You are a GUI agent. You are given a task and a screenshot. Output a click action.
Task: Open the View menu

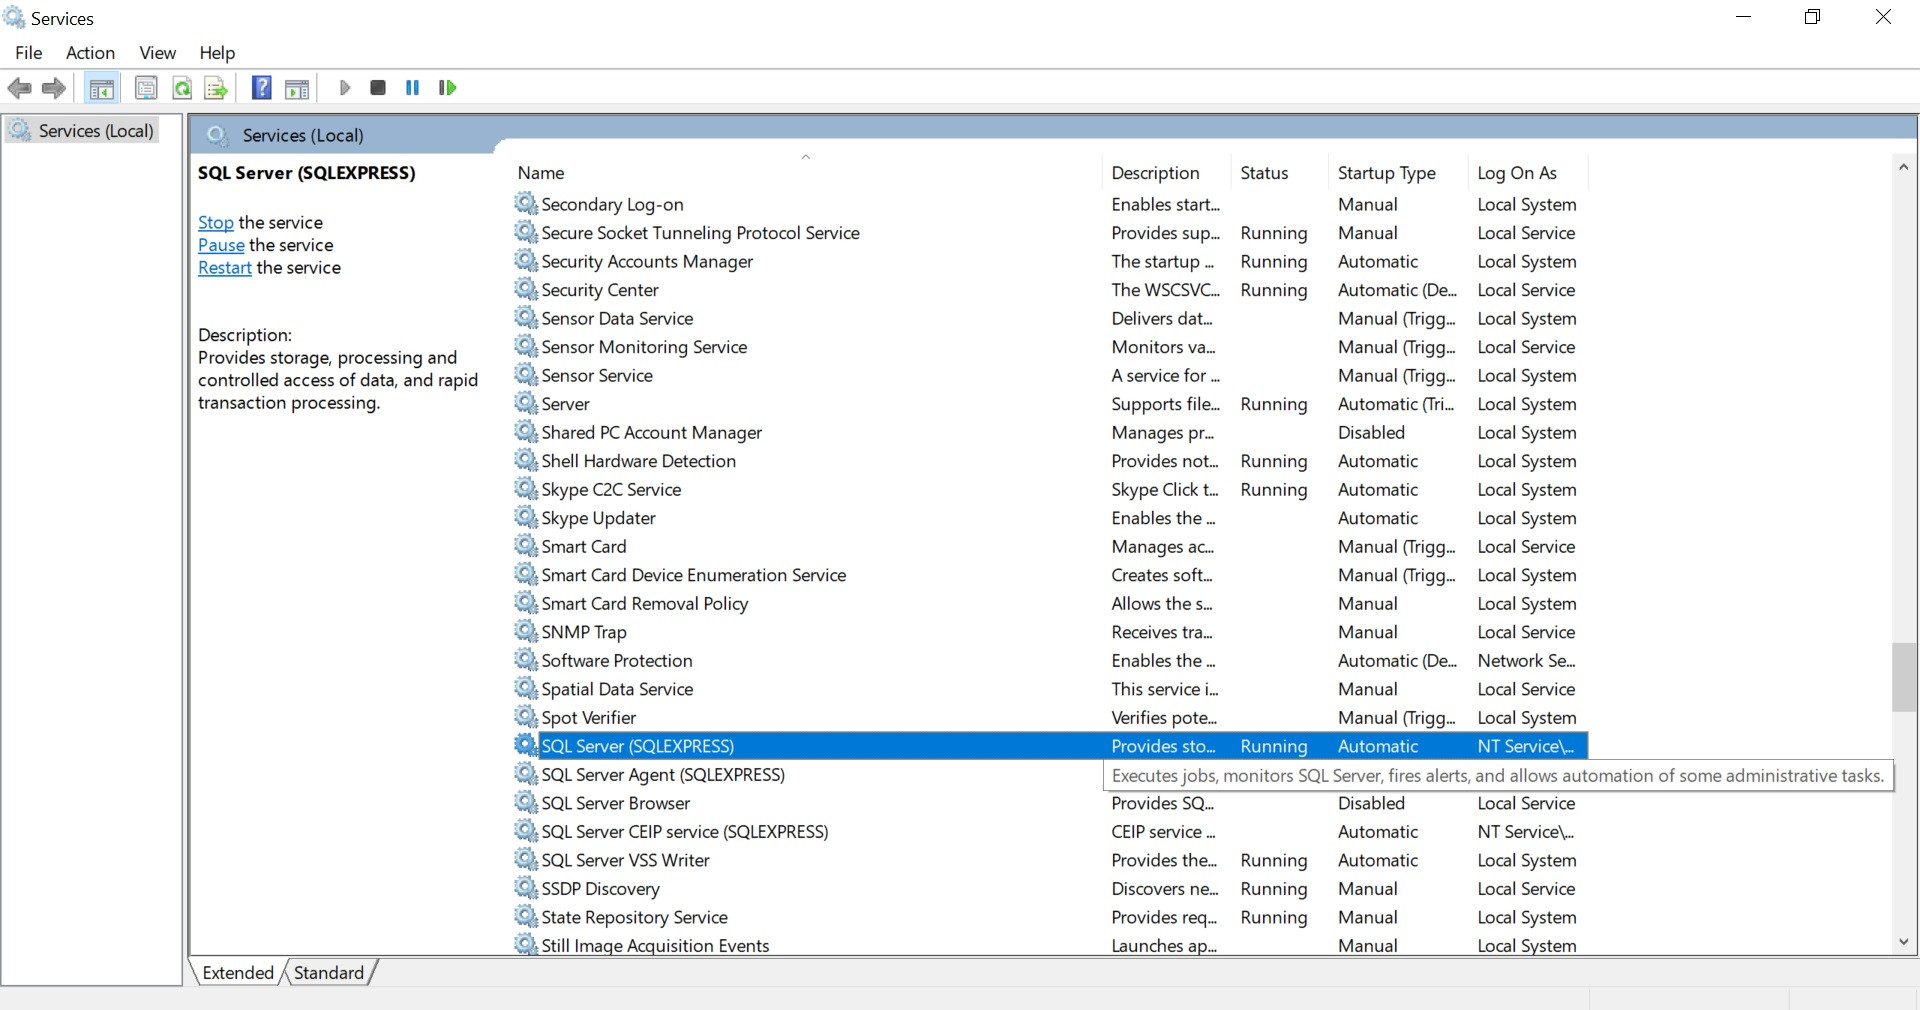(157, 53)
